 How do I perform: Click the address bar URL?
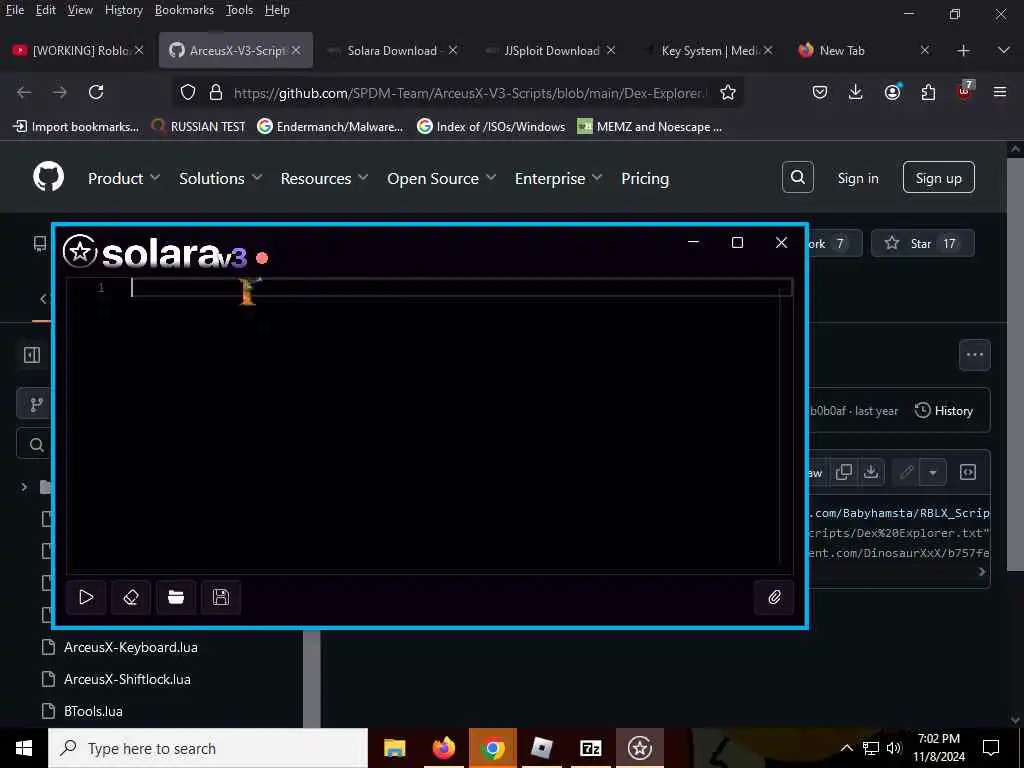tap(468, 93)
